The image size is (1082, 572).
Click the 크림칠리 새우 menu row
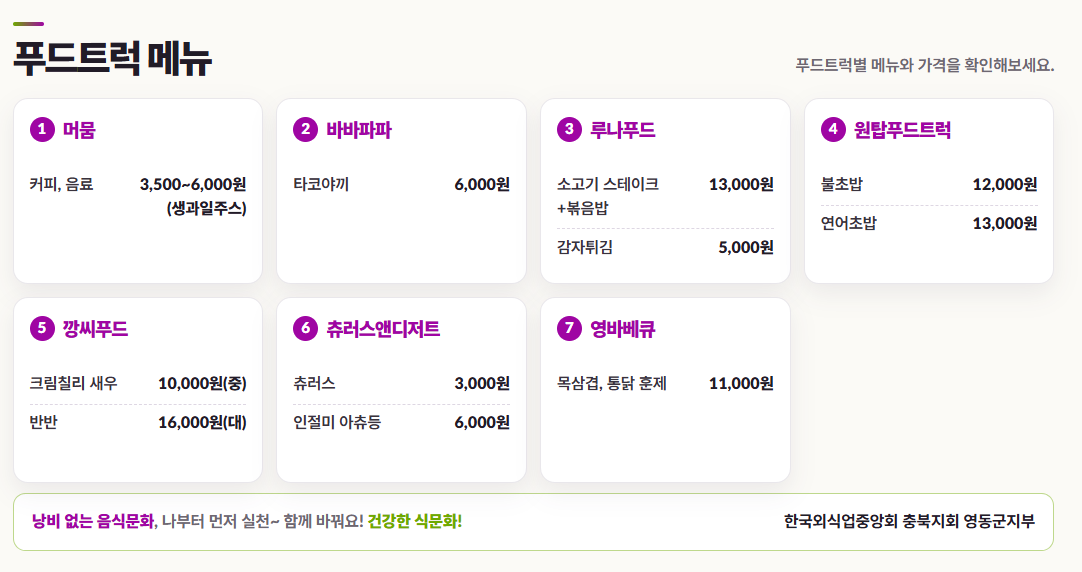point(138,383)
